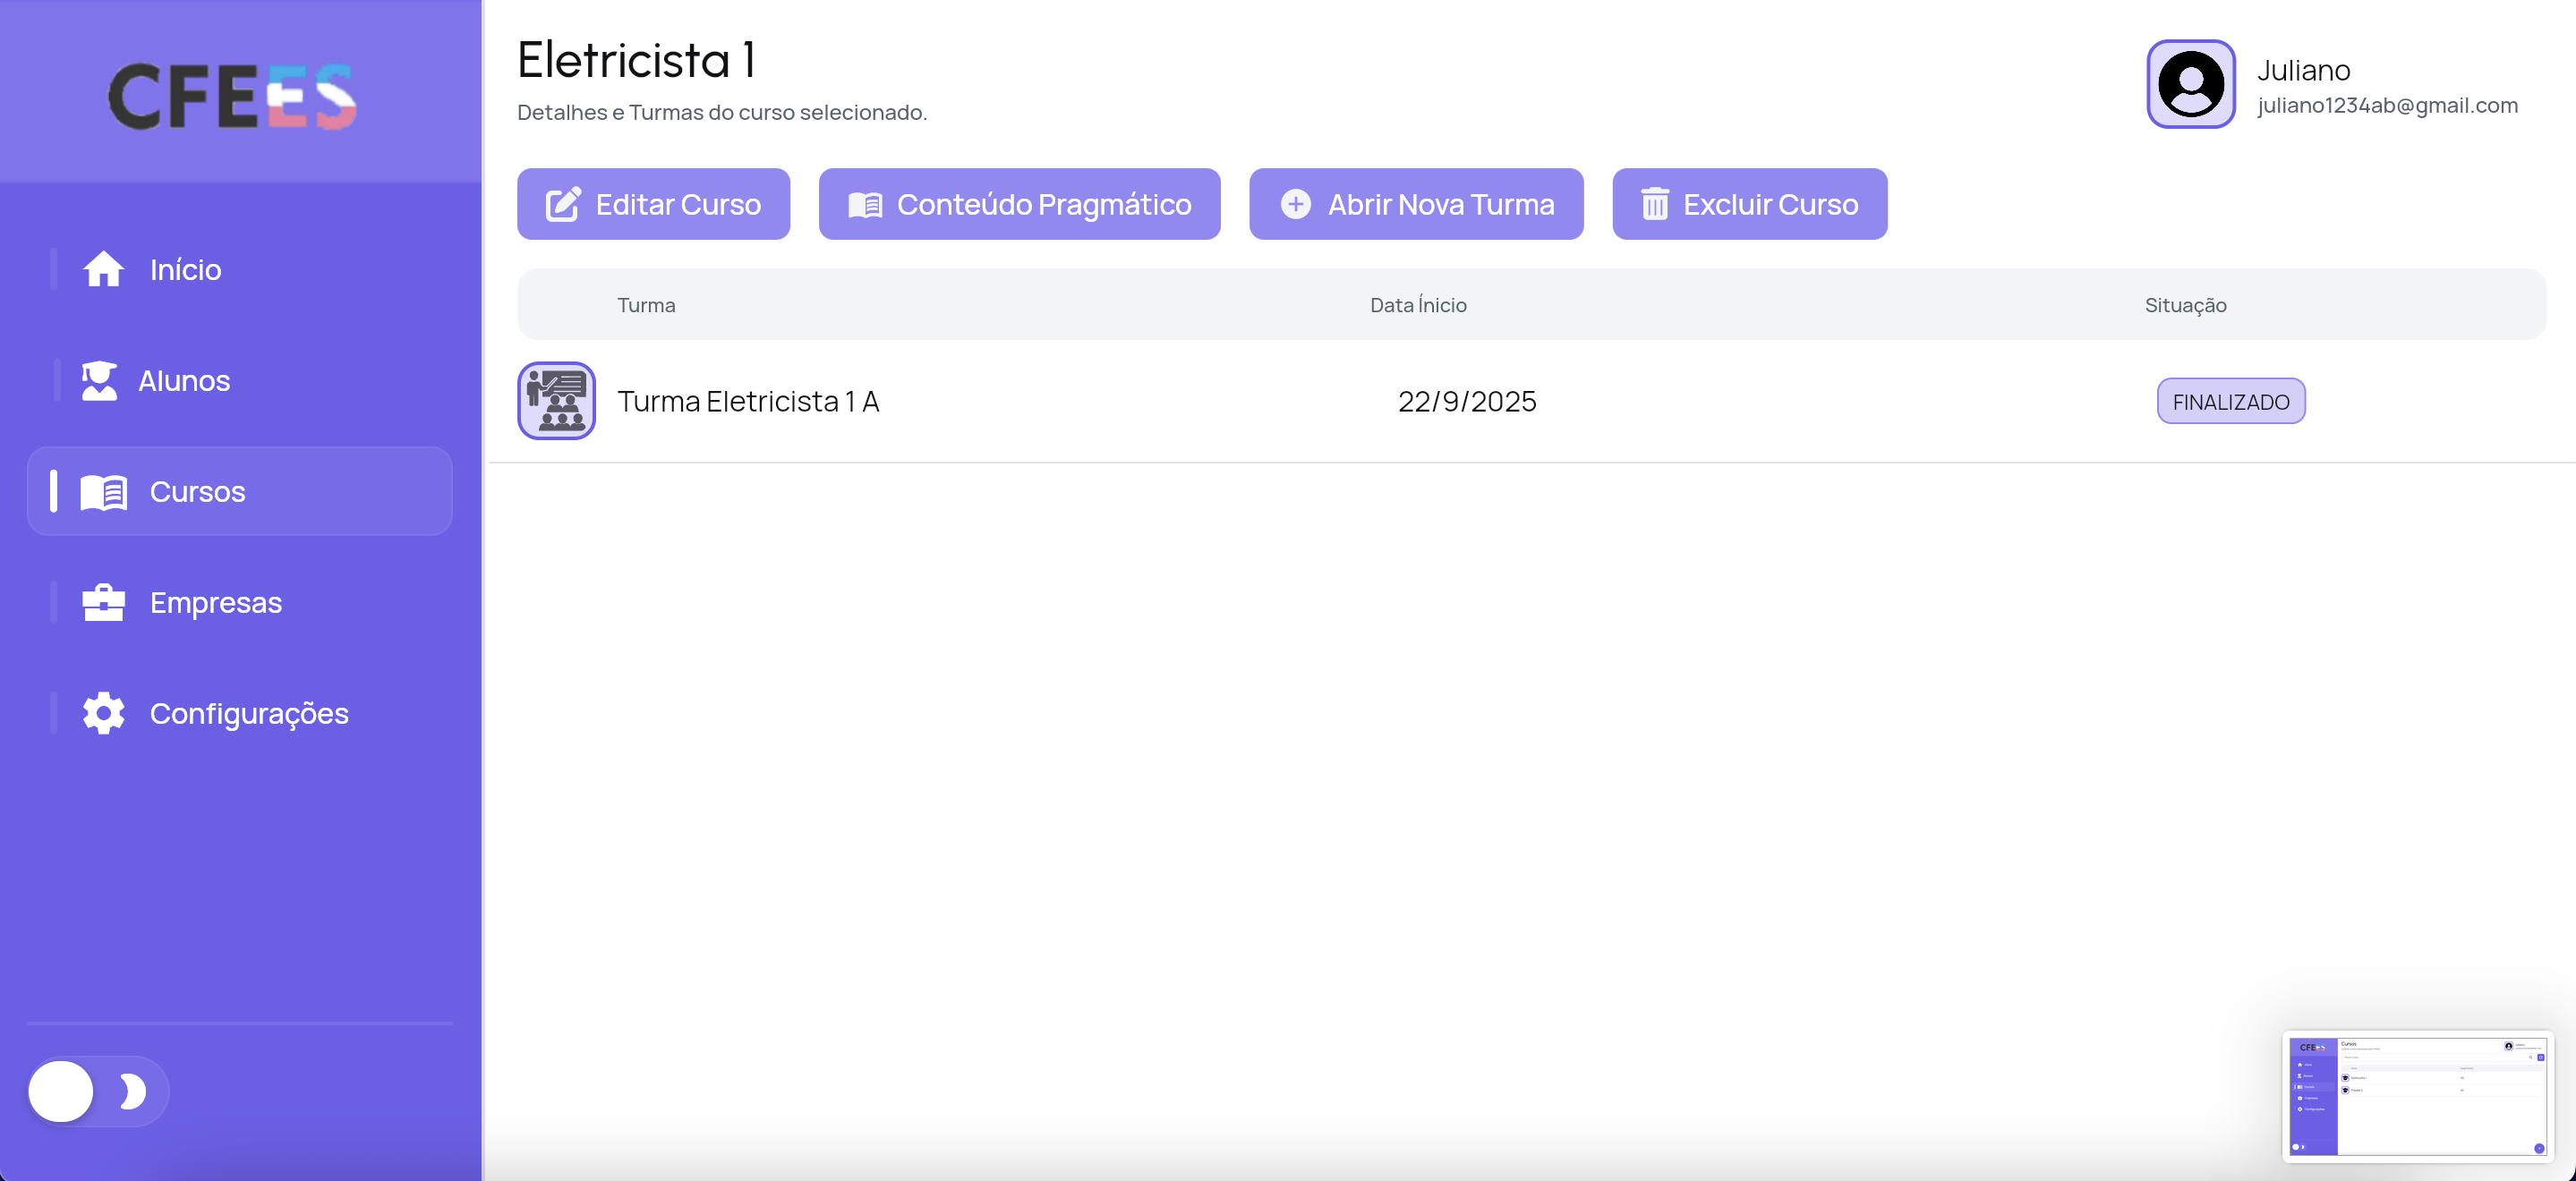Open Conteúdo Pragmático
This screenshot has height=1181, width=2576.
(1019, 204)
